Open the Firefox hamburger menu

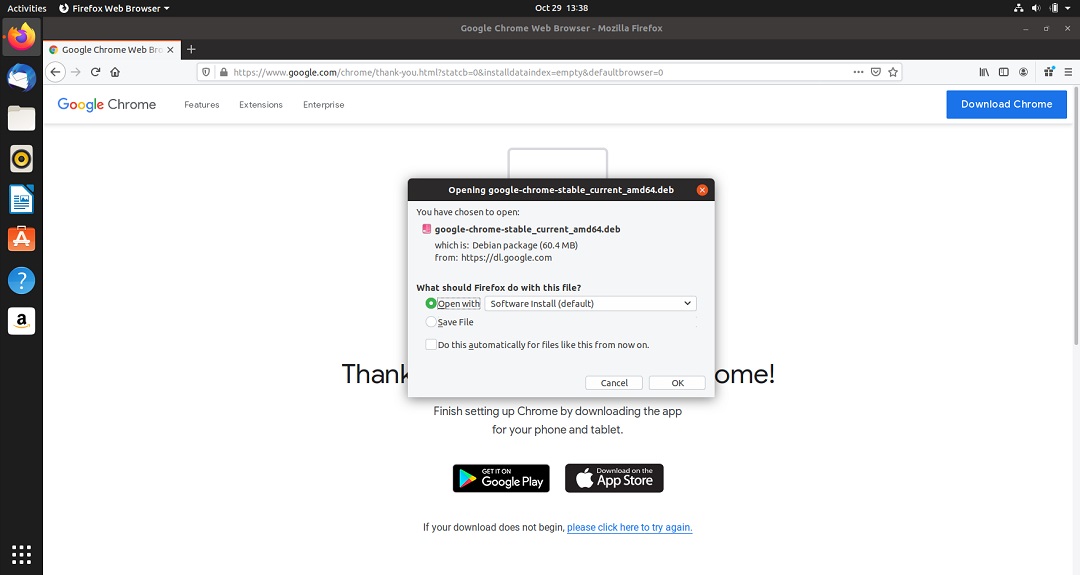(x=1068, y=72)
